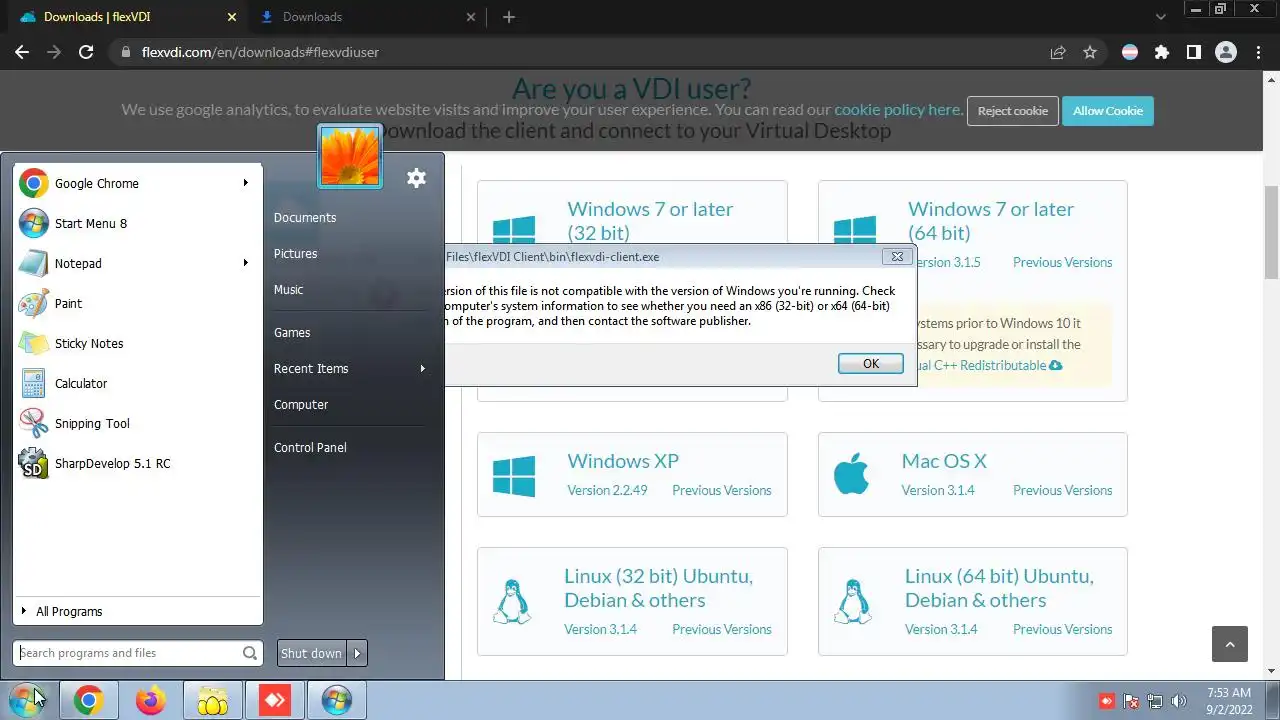Image resolution: width=1280 pixels, height=720 pixels.
Task: Click Allow Cookie button
Action: coord(1108,111)
